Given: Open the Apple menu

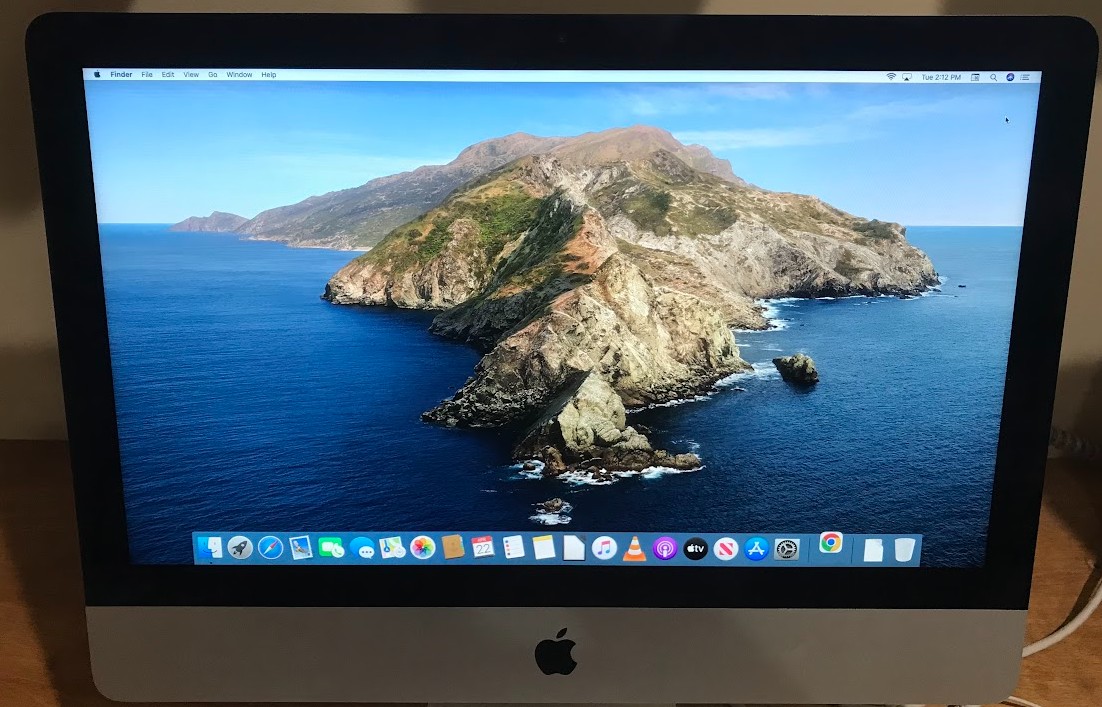Looking at the screenshot, I should [x=96, y=74].
